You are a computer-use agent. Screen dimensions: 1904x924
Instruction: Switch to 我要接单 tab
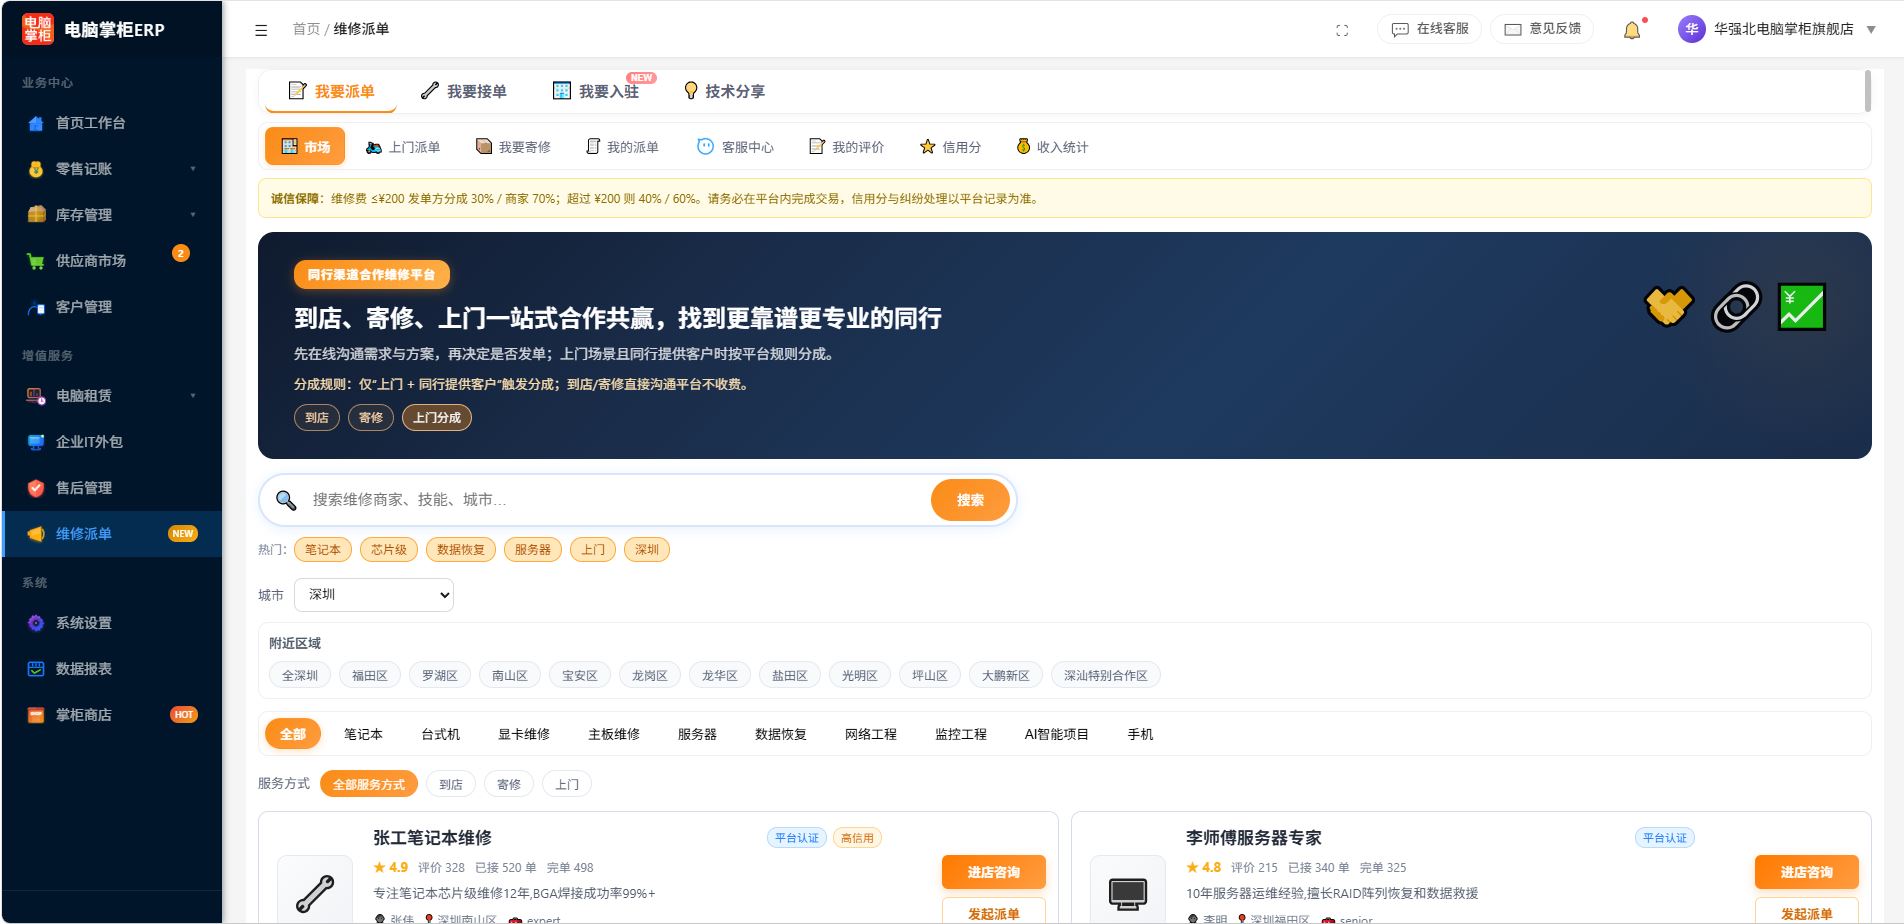pos(463,91)
